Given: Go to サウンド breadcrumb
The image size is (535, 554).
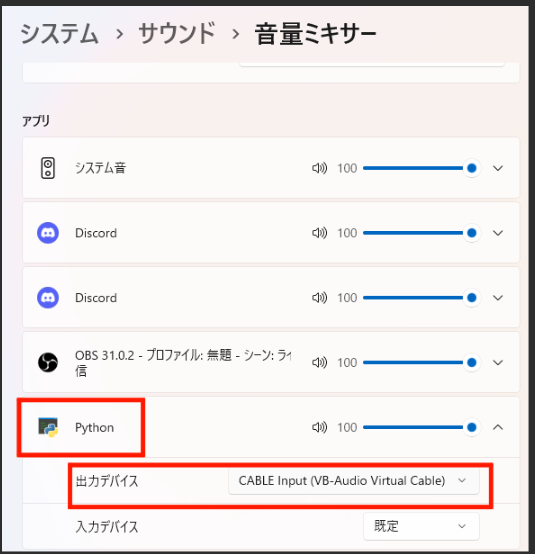Looking at the screenshot, I should pos(177,34).
